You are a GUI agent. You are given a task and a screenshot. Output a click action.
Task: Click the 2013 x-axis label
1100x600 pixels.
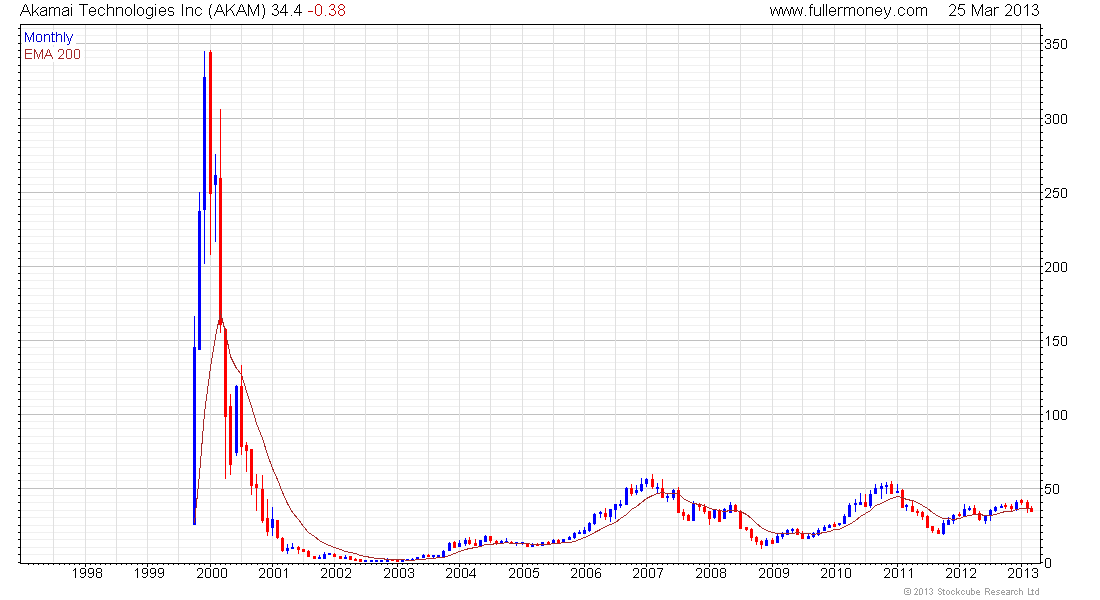tap(1023, 573)
